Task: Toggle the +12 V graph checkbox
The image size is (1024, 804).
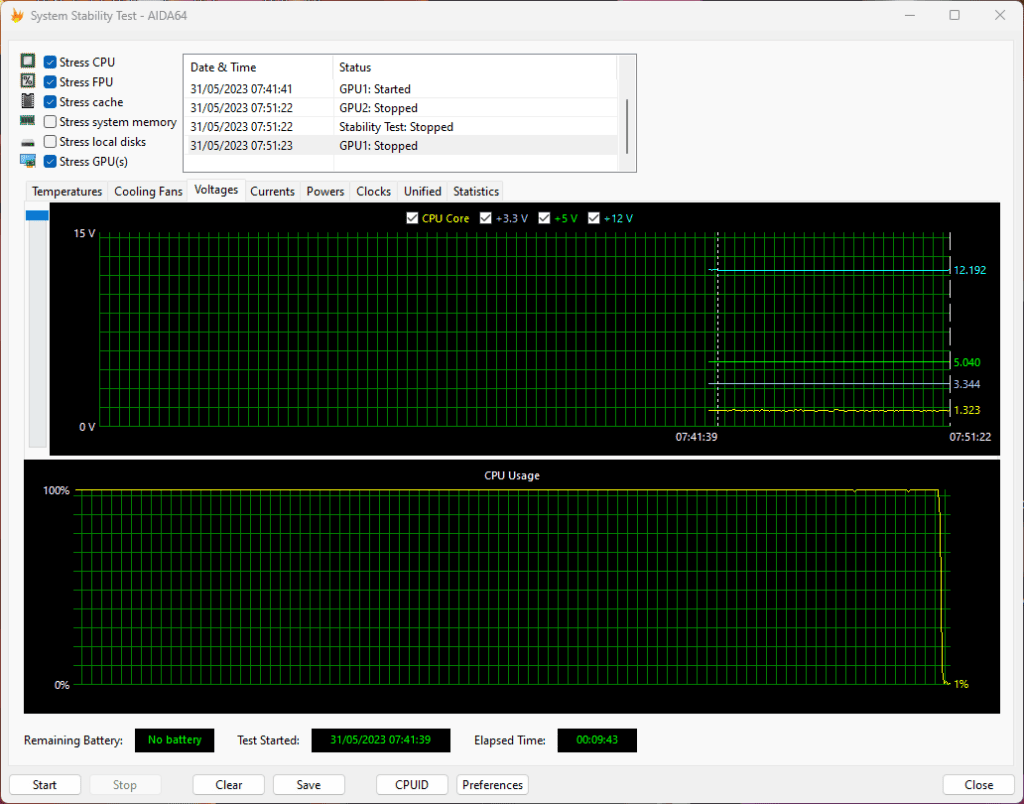Action: point(594,218)
